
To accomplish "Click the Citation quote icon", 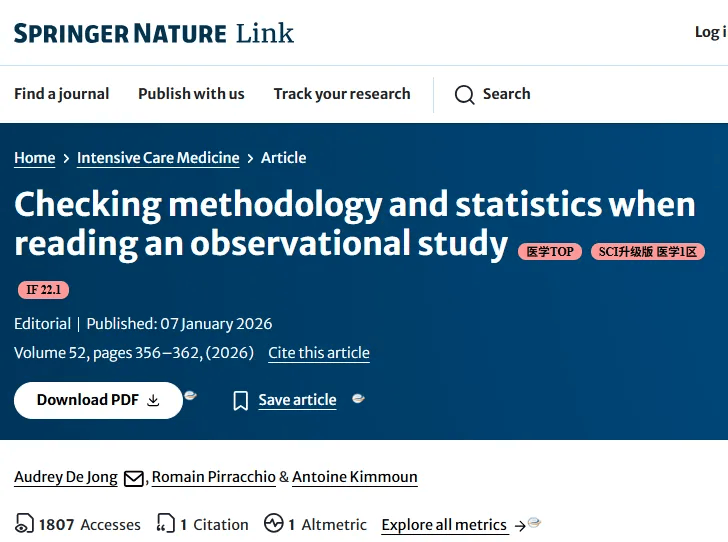I will click(x=165, y=524).
